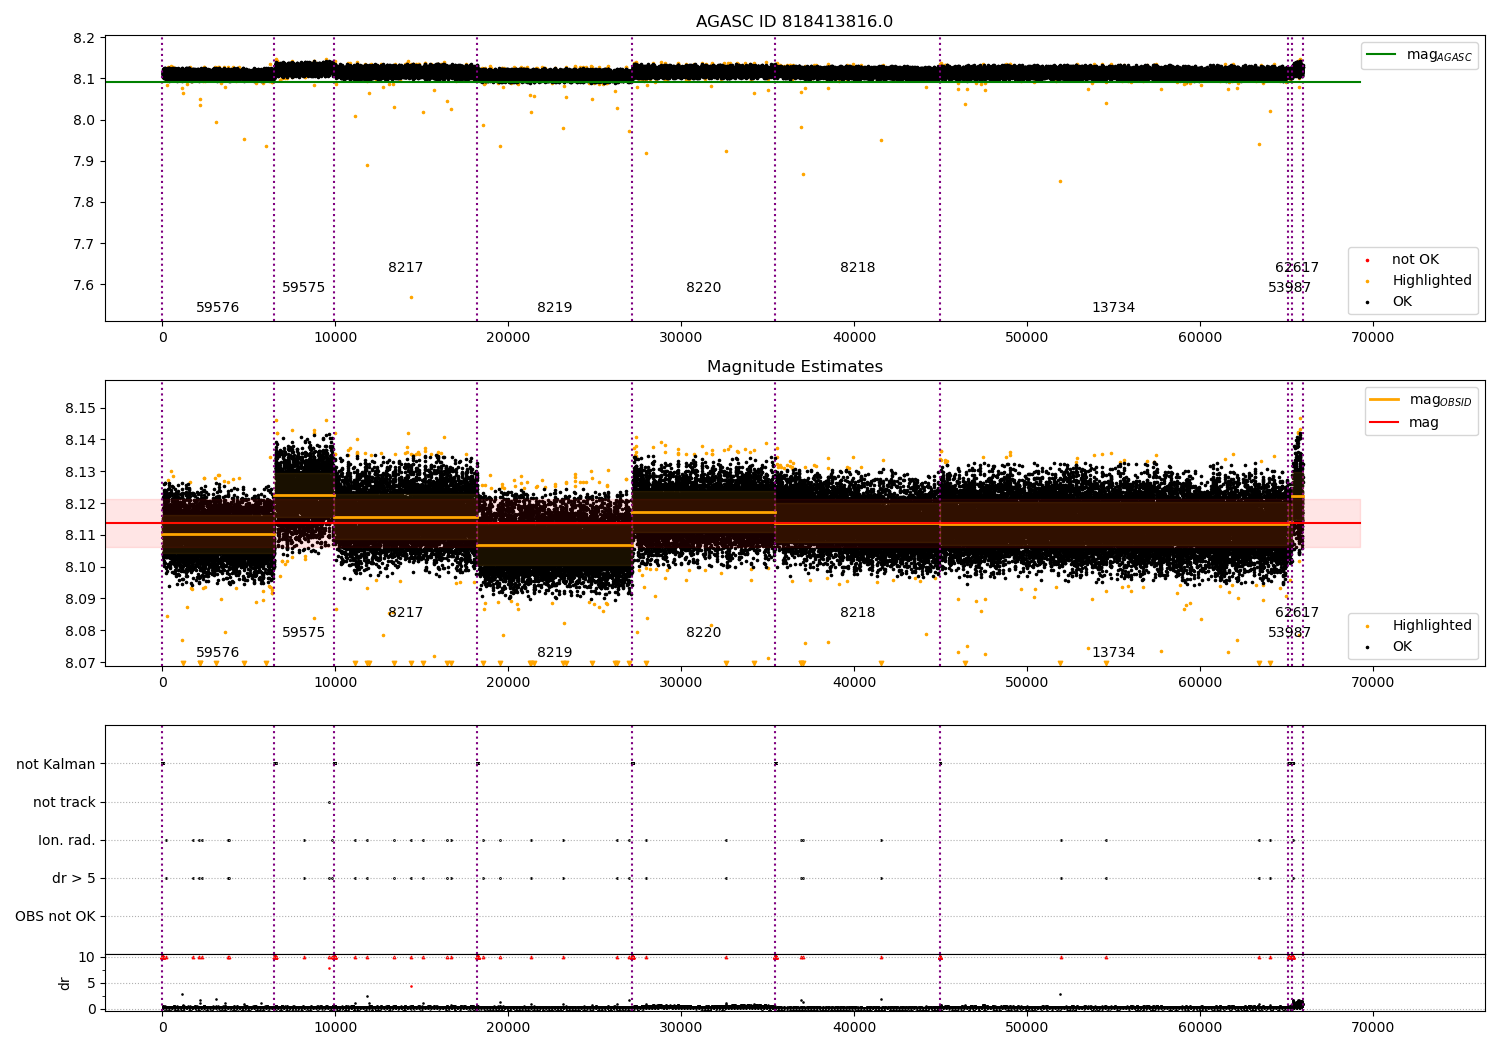
Task: Click x-axis tick 40000 in the top plot
Action: (854, 338)
